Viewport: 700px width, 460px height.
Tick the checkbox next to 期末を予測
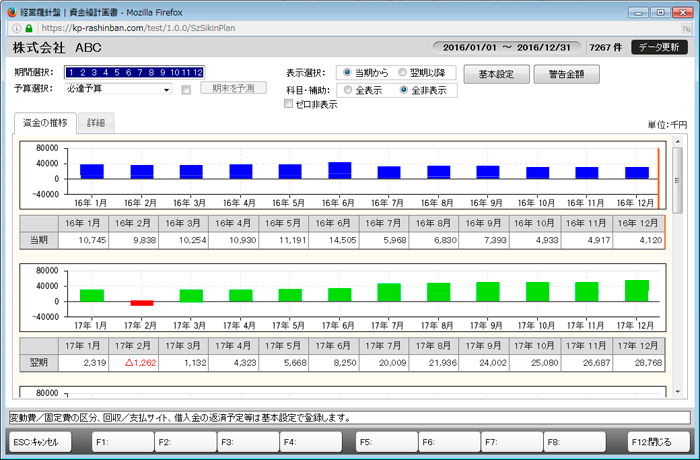[x=186, y=89]
